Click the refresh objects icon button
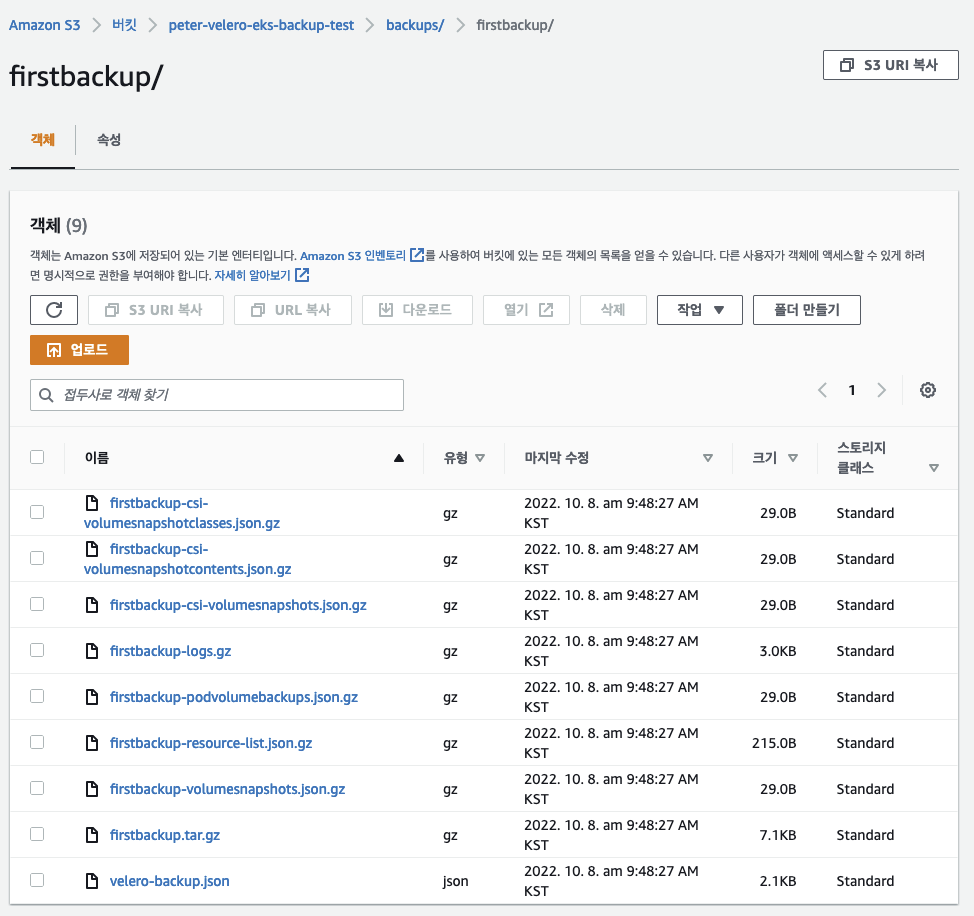The height and width of the screenshot is (916, 974). pos(54,310)
